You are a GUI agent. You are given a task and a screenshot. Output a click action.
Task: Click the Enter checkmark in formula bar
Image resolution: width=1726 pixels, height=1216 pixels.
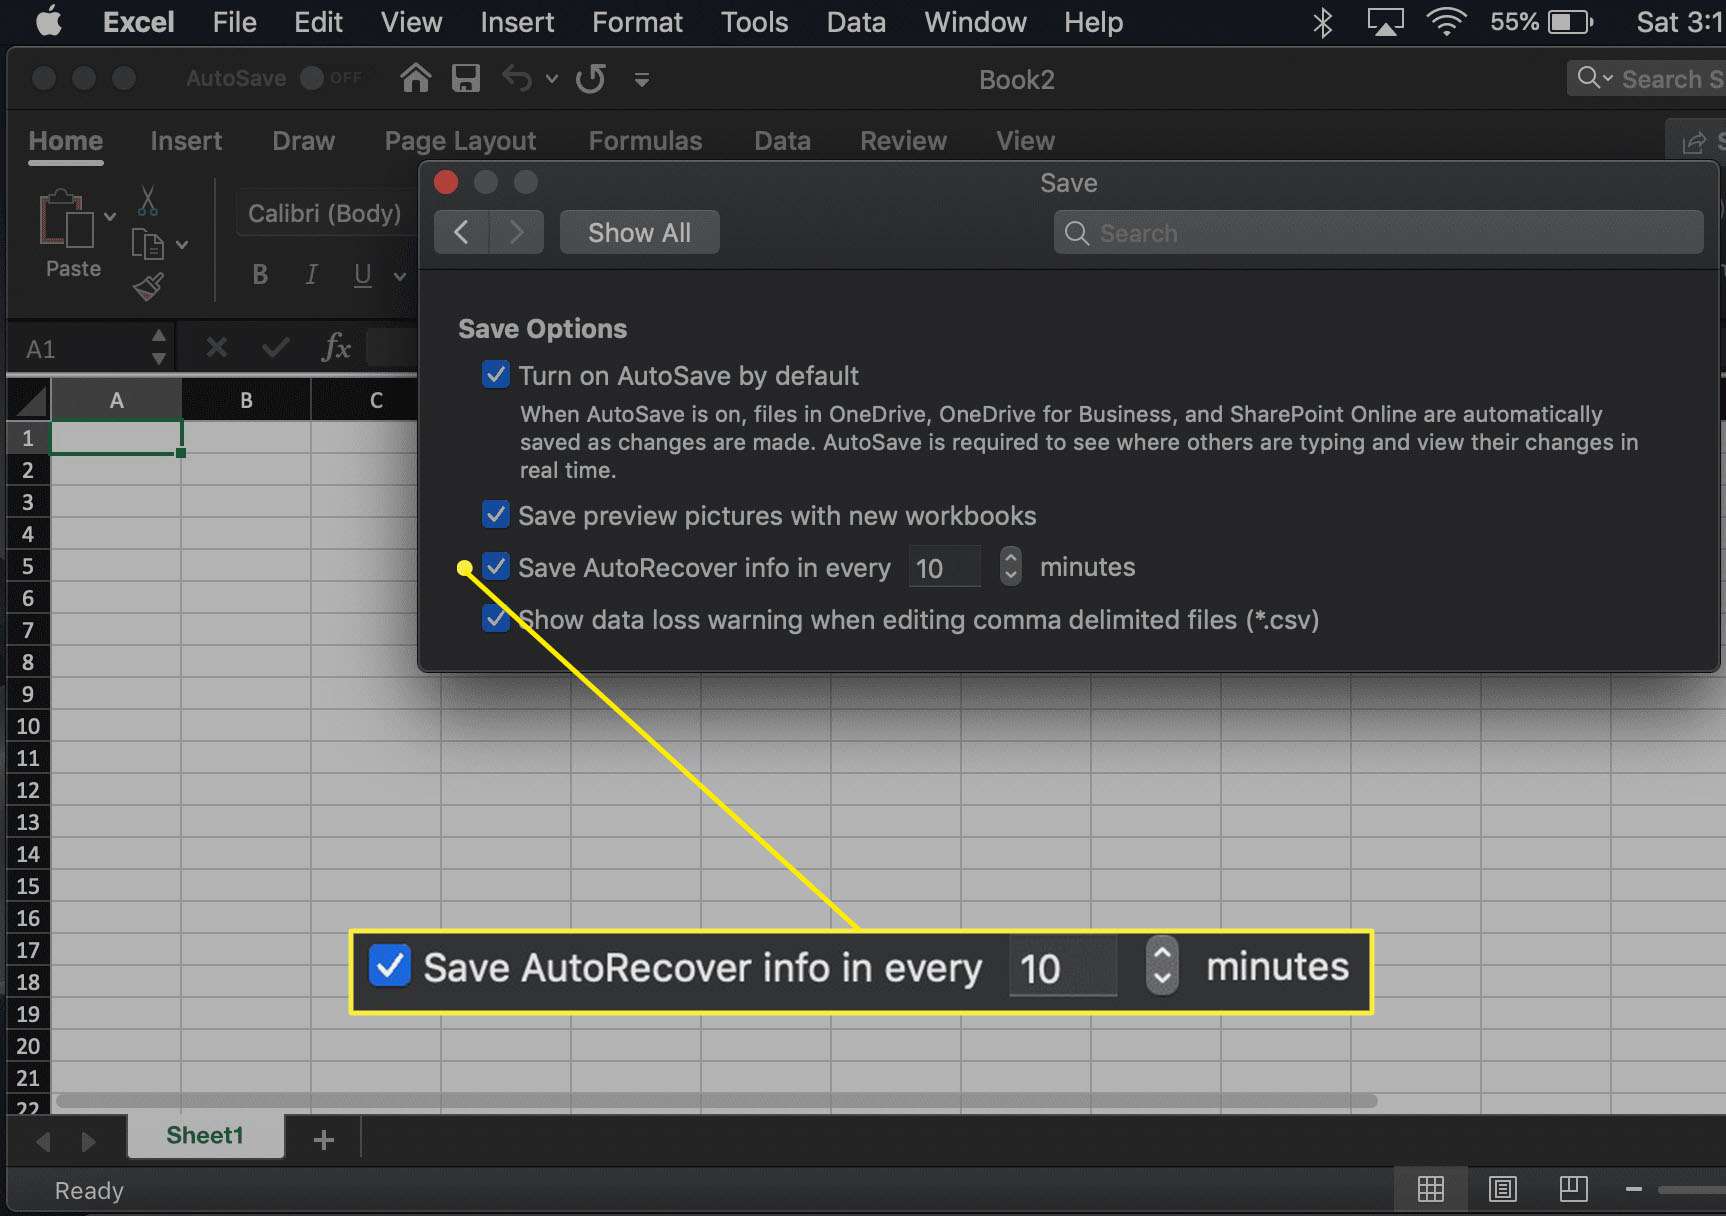click(275, 347)
